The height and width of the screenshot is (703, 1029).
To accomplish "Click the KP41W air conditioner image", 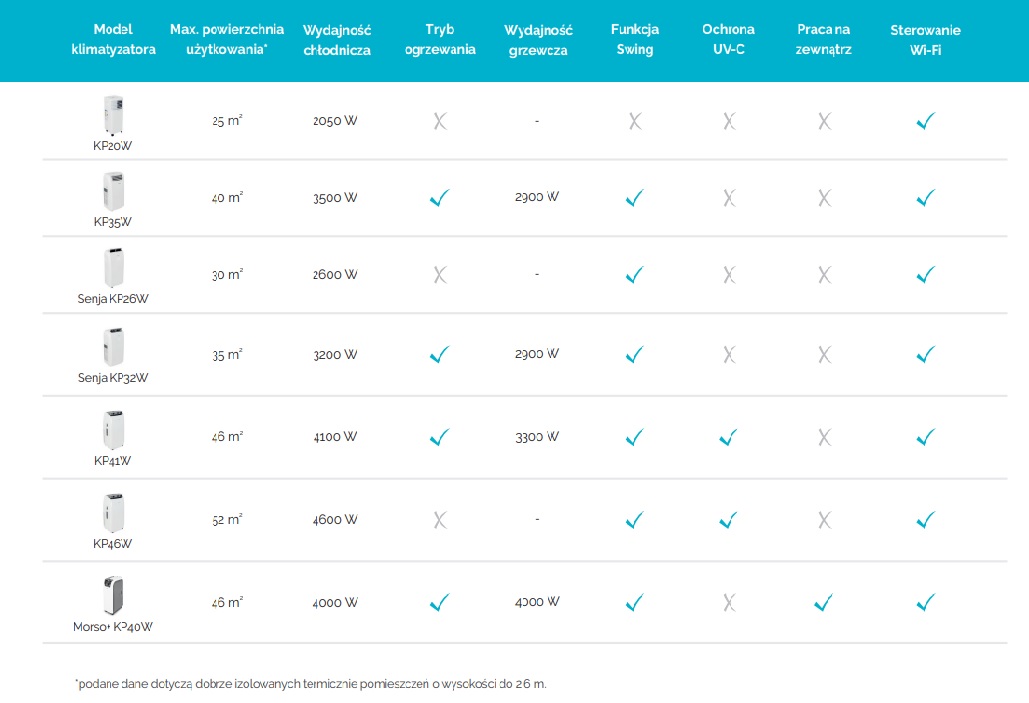I will 113,429.
